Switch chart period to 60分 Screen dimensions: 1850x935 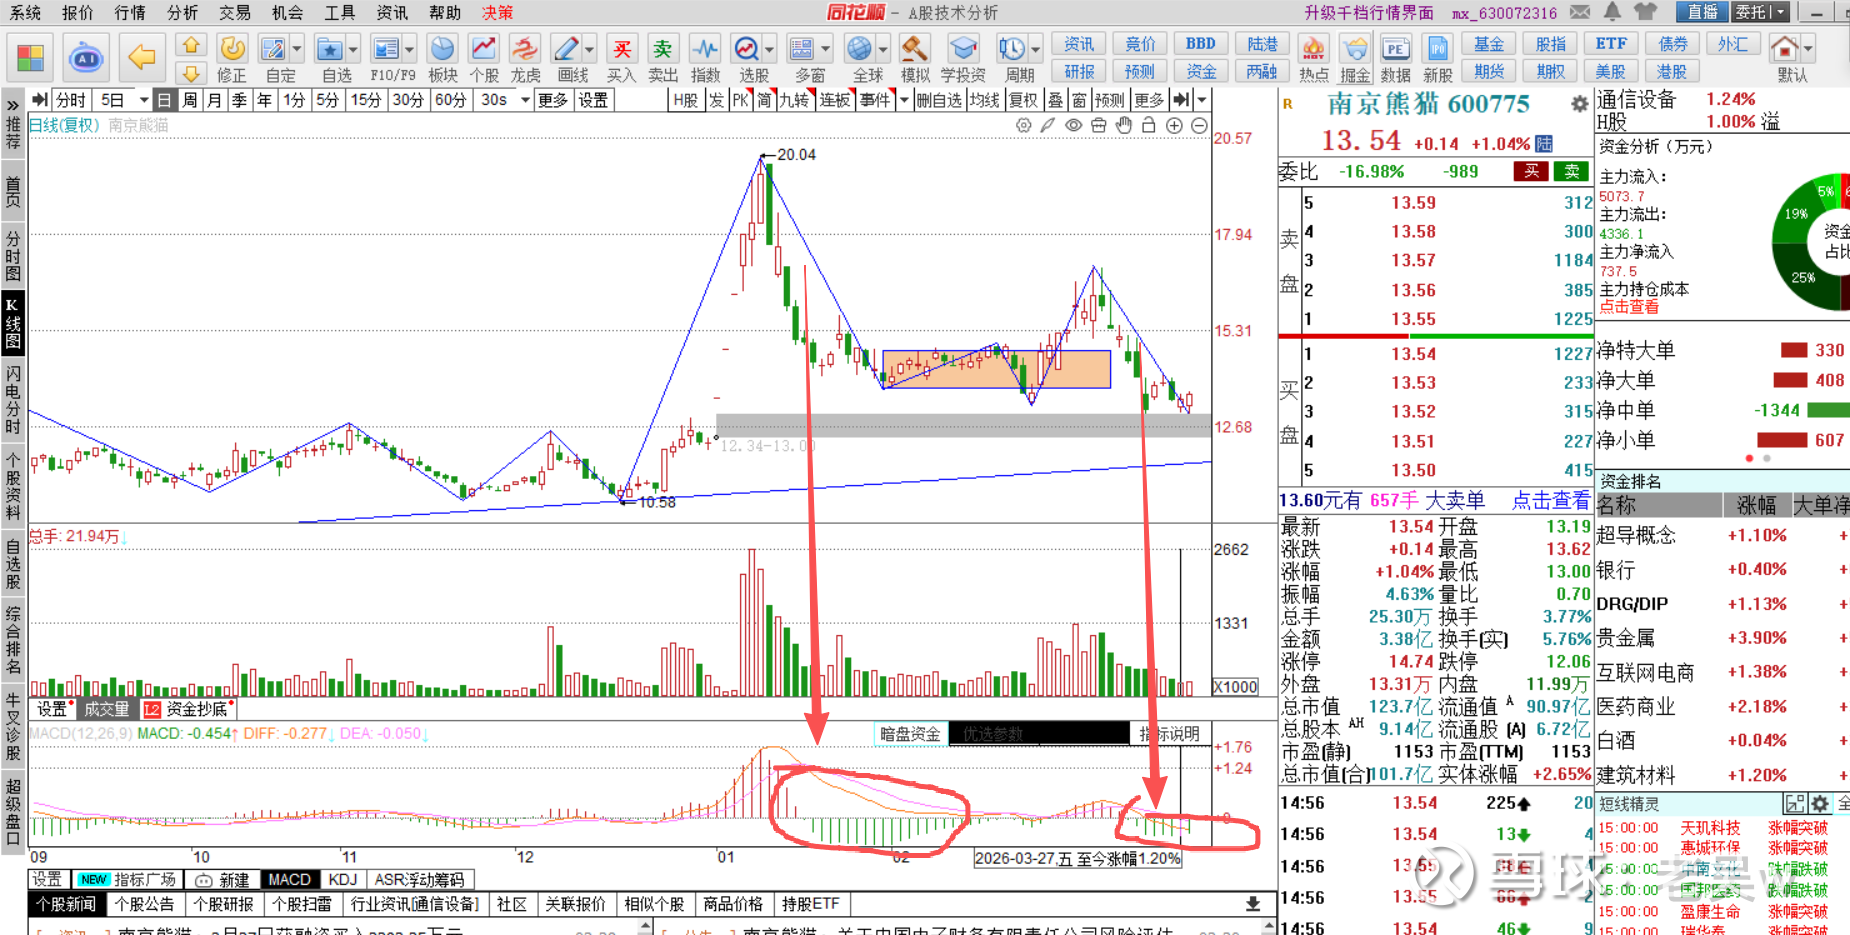[x=450, y=100]
